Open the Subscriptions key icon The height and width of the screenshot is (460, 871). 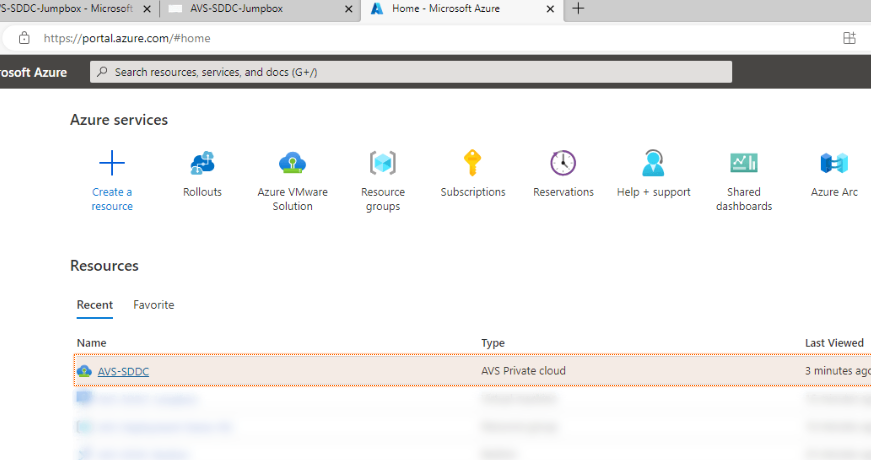click(x=472, y=163)
